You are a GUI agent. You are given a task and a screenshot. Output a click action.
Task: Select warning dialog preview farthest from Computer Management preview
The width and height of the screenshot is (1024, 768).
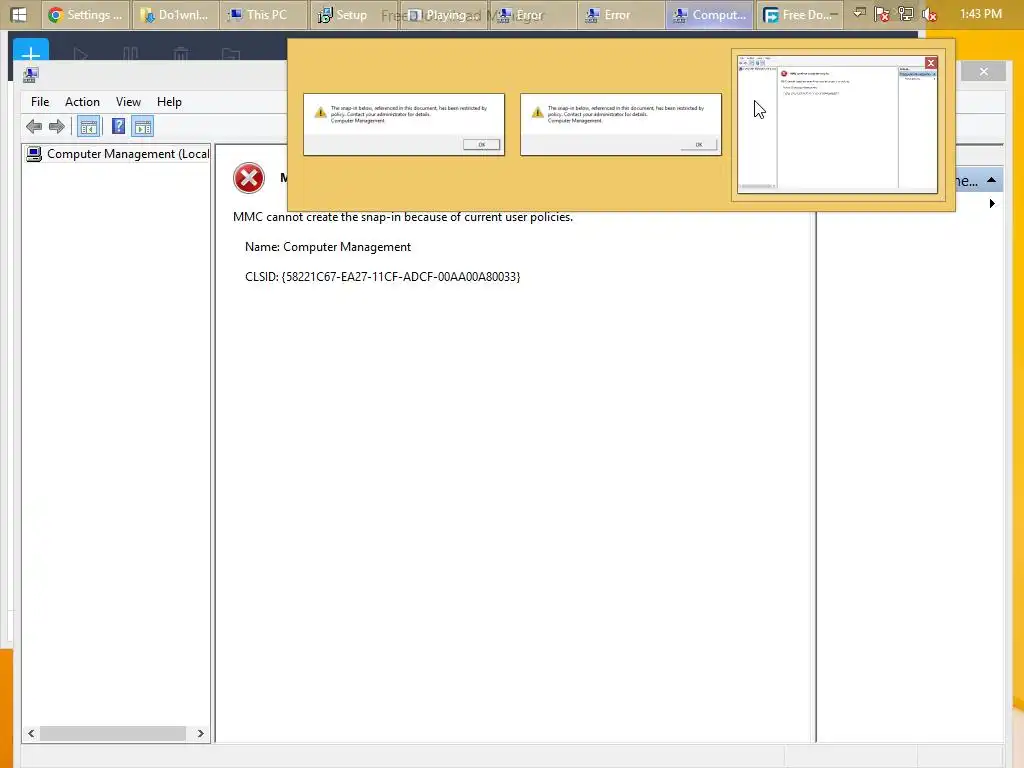pyautogui.click(x=404, y=124)
